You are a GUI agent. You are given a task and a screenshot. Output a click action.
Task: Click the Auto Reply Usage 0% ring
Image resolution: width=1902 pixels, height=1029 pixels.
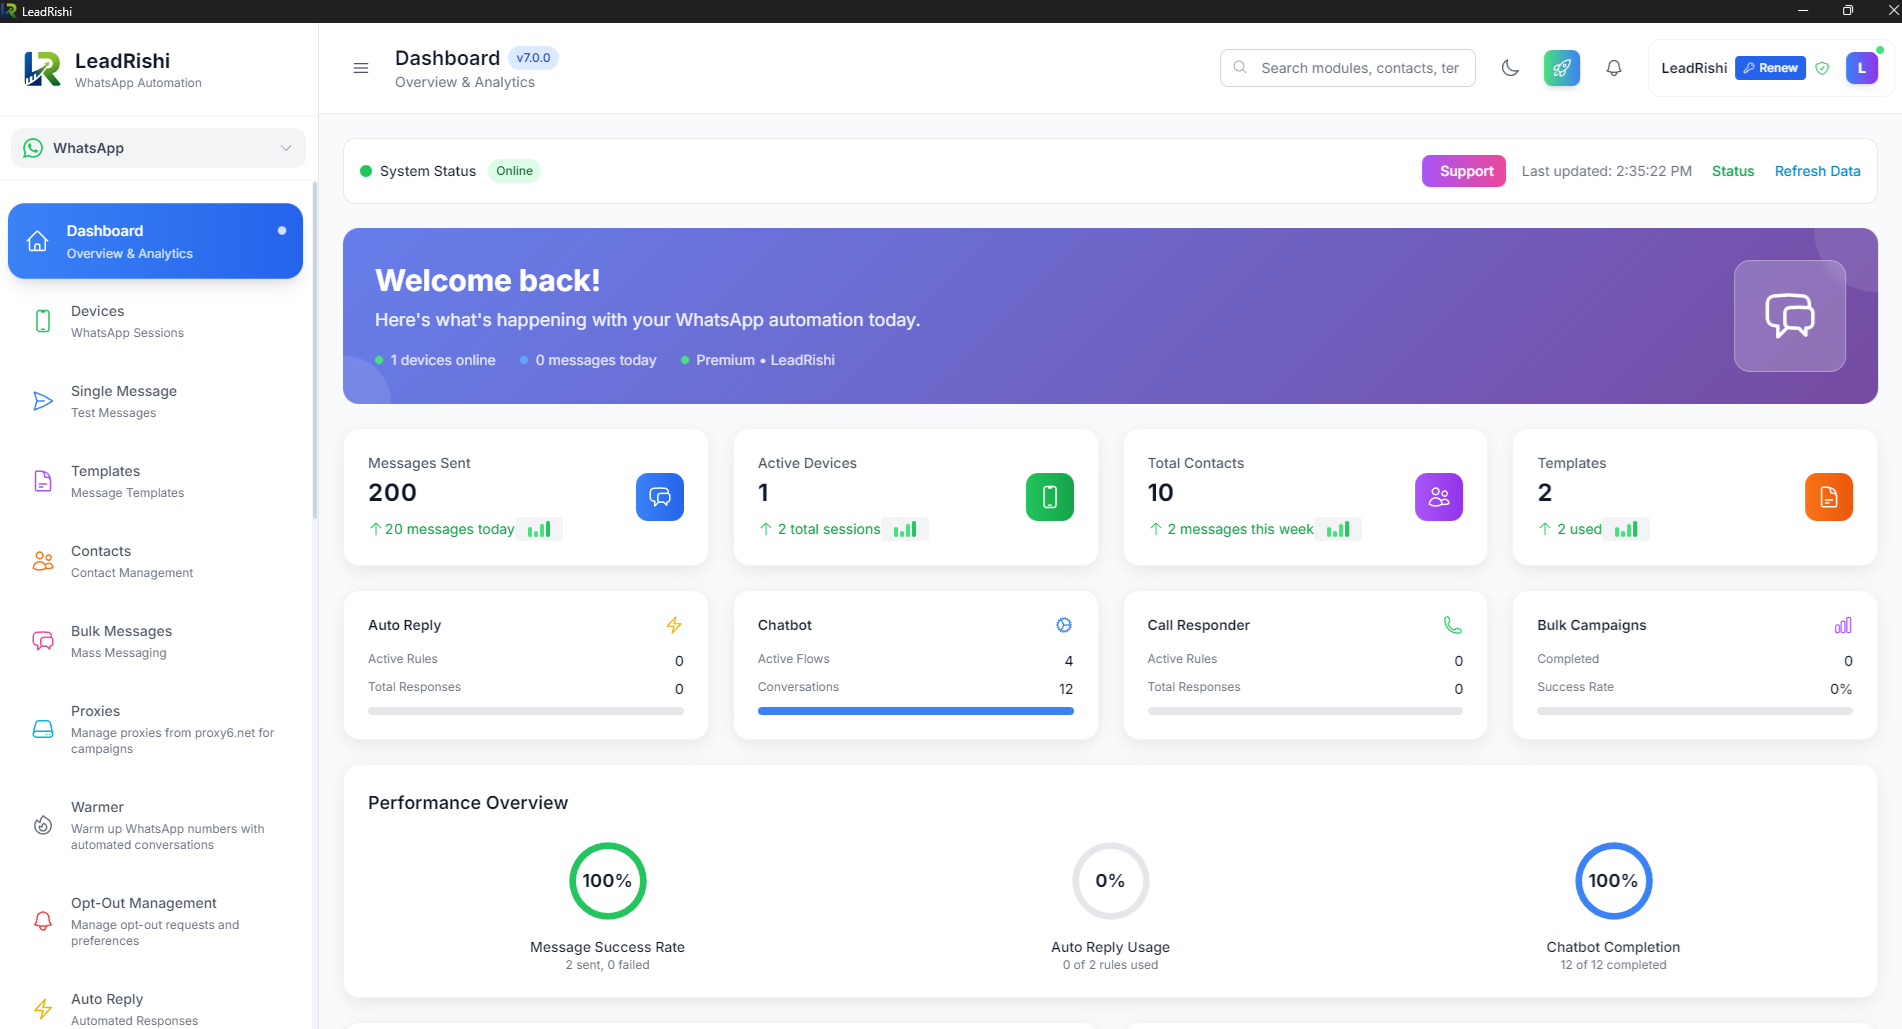[x=1111, y=881]
